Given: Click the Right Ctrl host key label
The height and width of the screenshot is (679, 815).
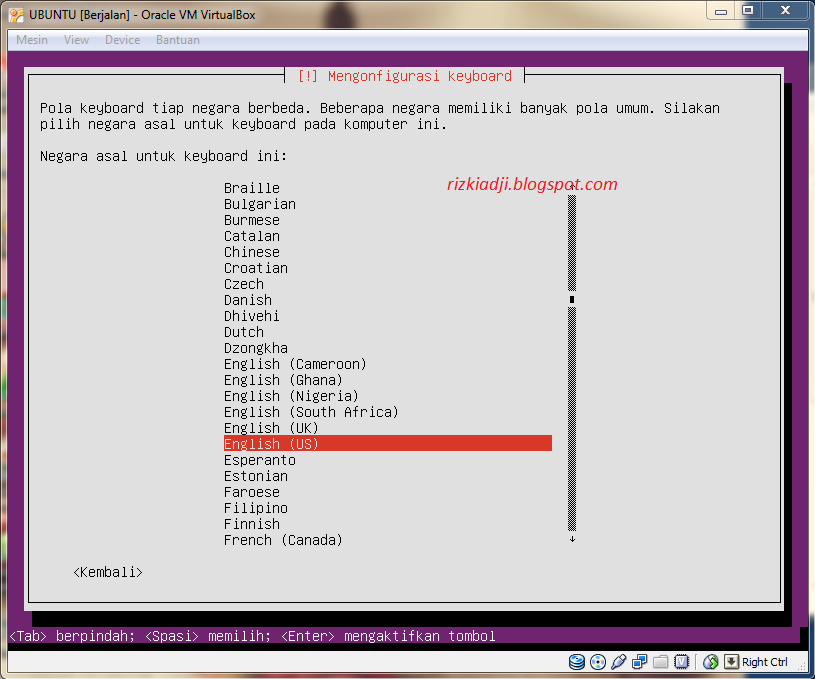Looking at the screenshot, I should (765, 662).
